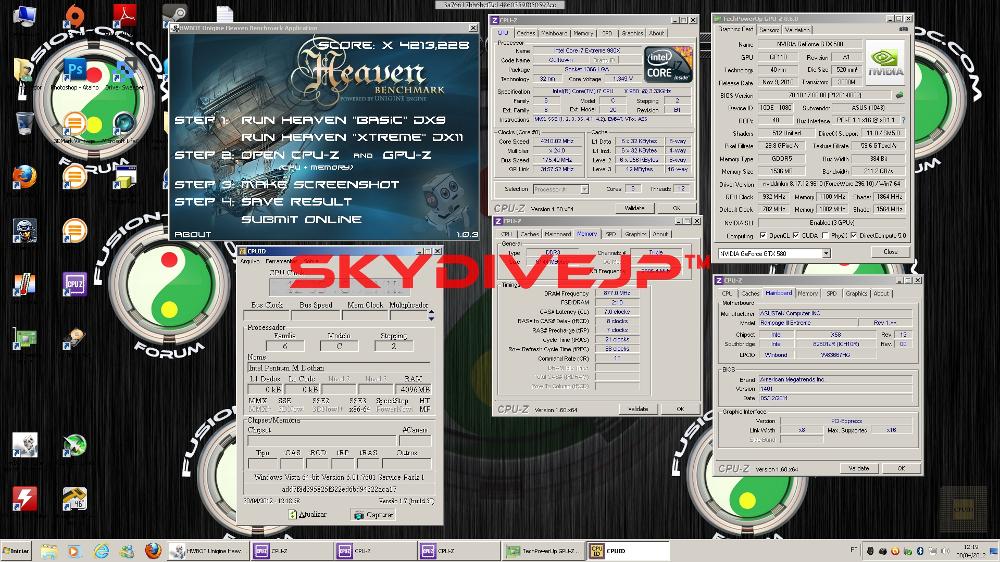Switch to the Unigine Heaven taskbar button
The width and height of the screenshot is (1000, 562).
pos(208,551)
